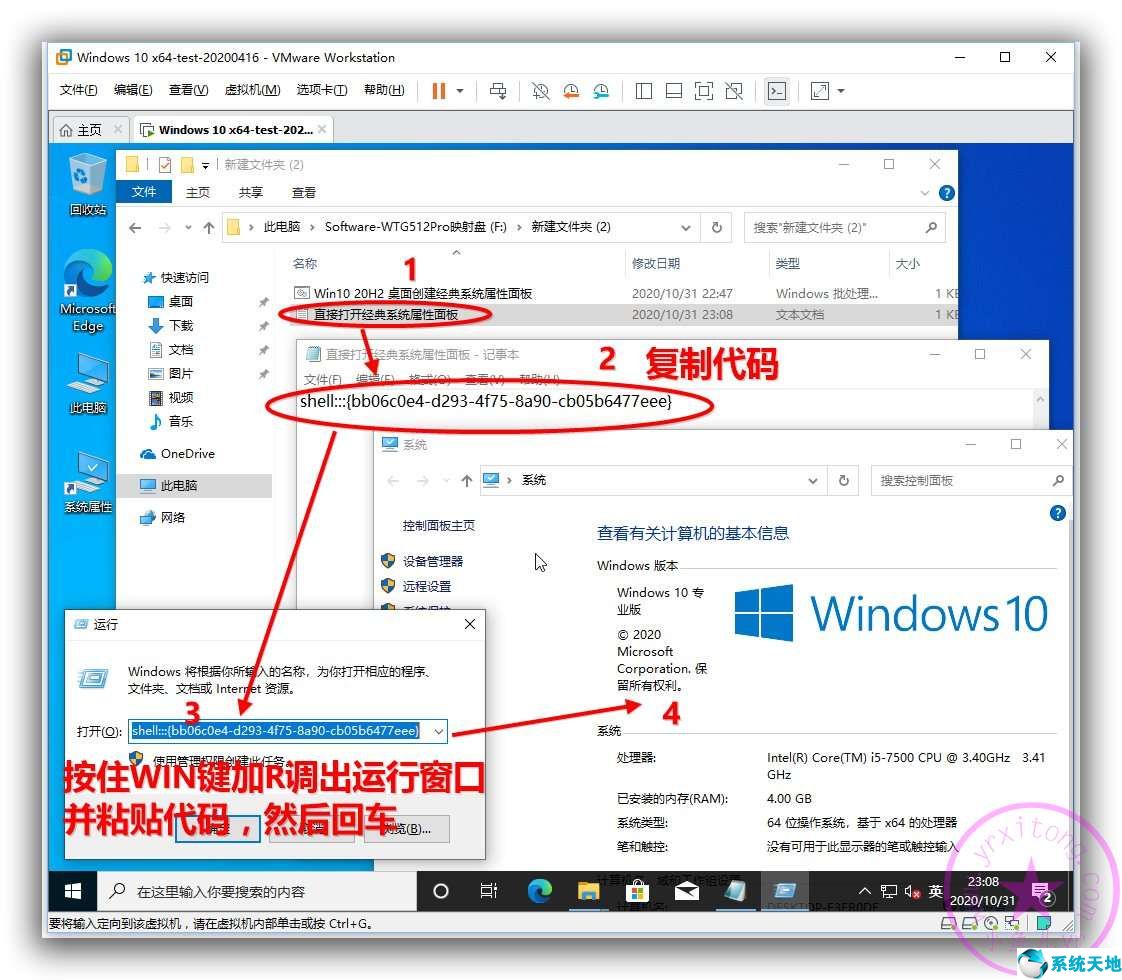The width and height of the screenshot is (1122, 980).
Task: Revert the VM to its snapshot
Action: tap(571, 91)
